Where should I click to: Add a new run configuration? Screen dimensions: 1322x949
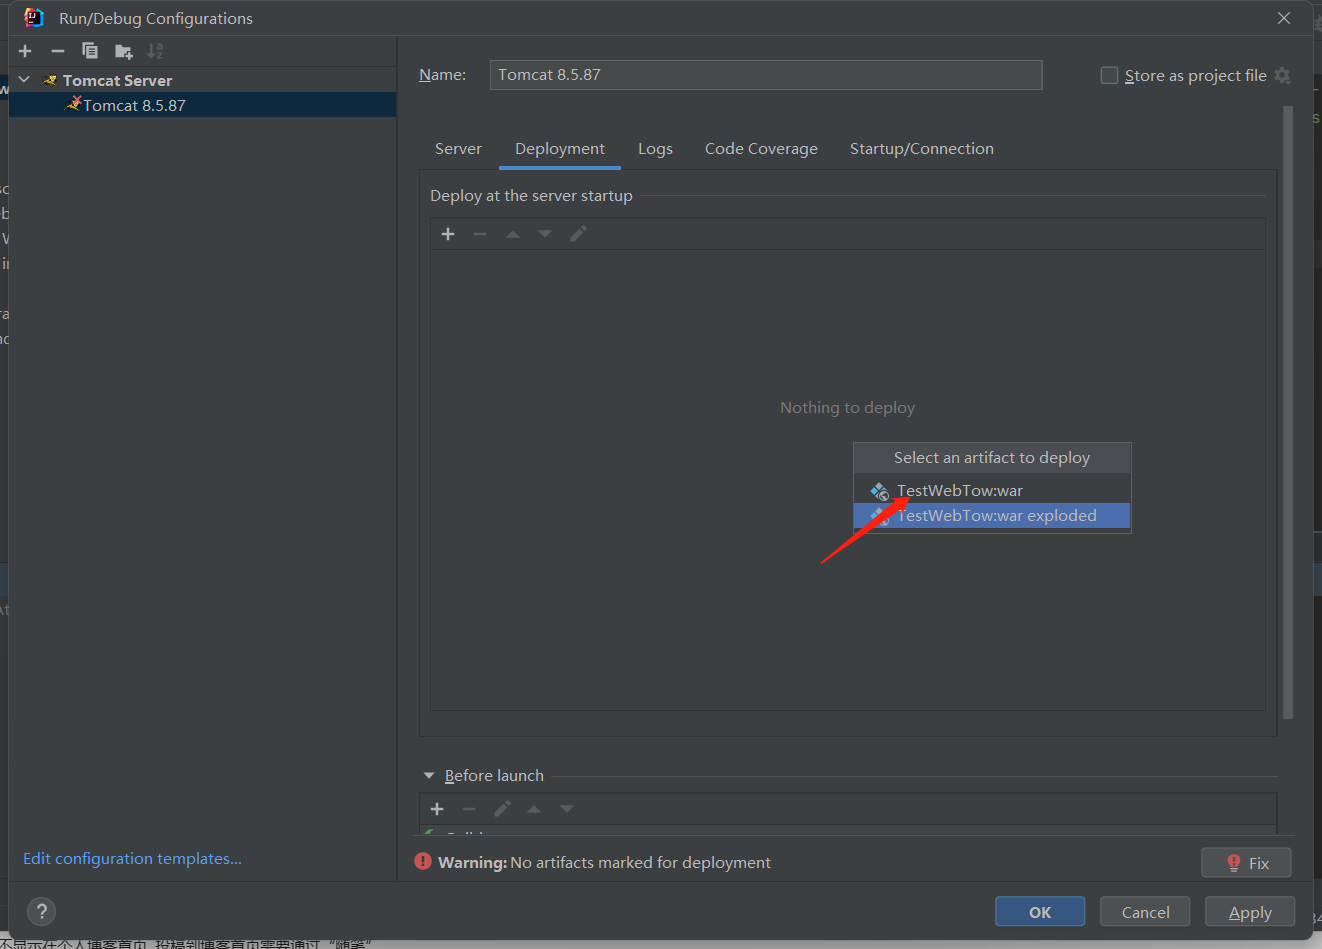click(x=25, y=51)
